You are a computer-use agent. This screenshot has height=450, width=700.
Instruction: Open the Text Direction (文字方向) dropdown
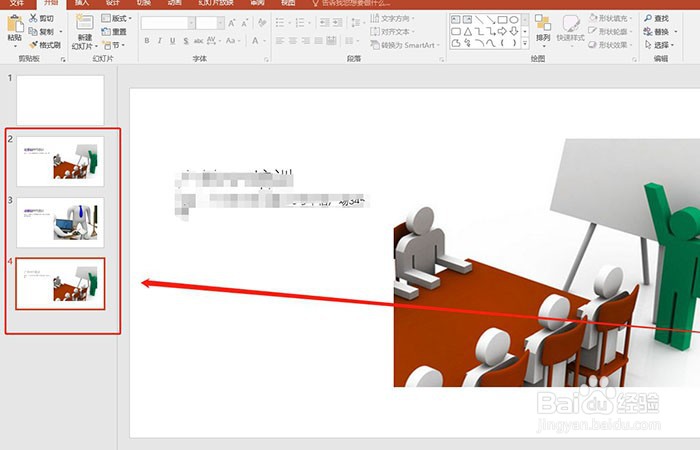point(392,18)
